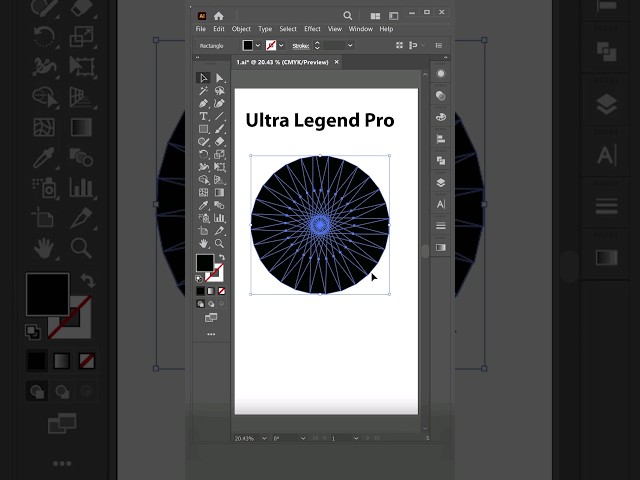Enable Draw Inside mode
640x480 pixels.
click(x=221, y=304)
